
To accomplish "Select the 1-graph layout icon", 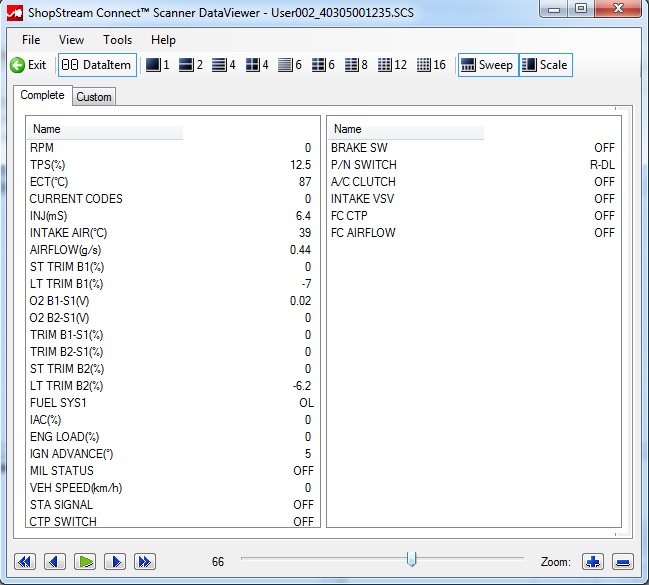I will tap(158, 65).
